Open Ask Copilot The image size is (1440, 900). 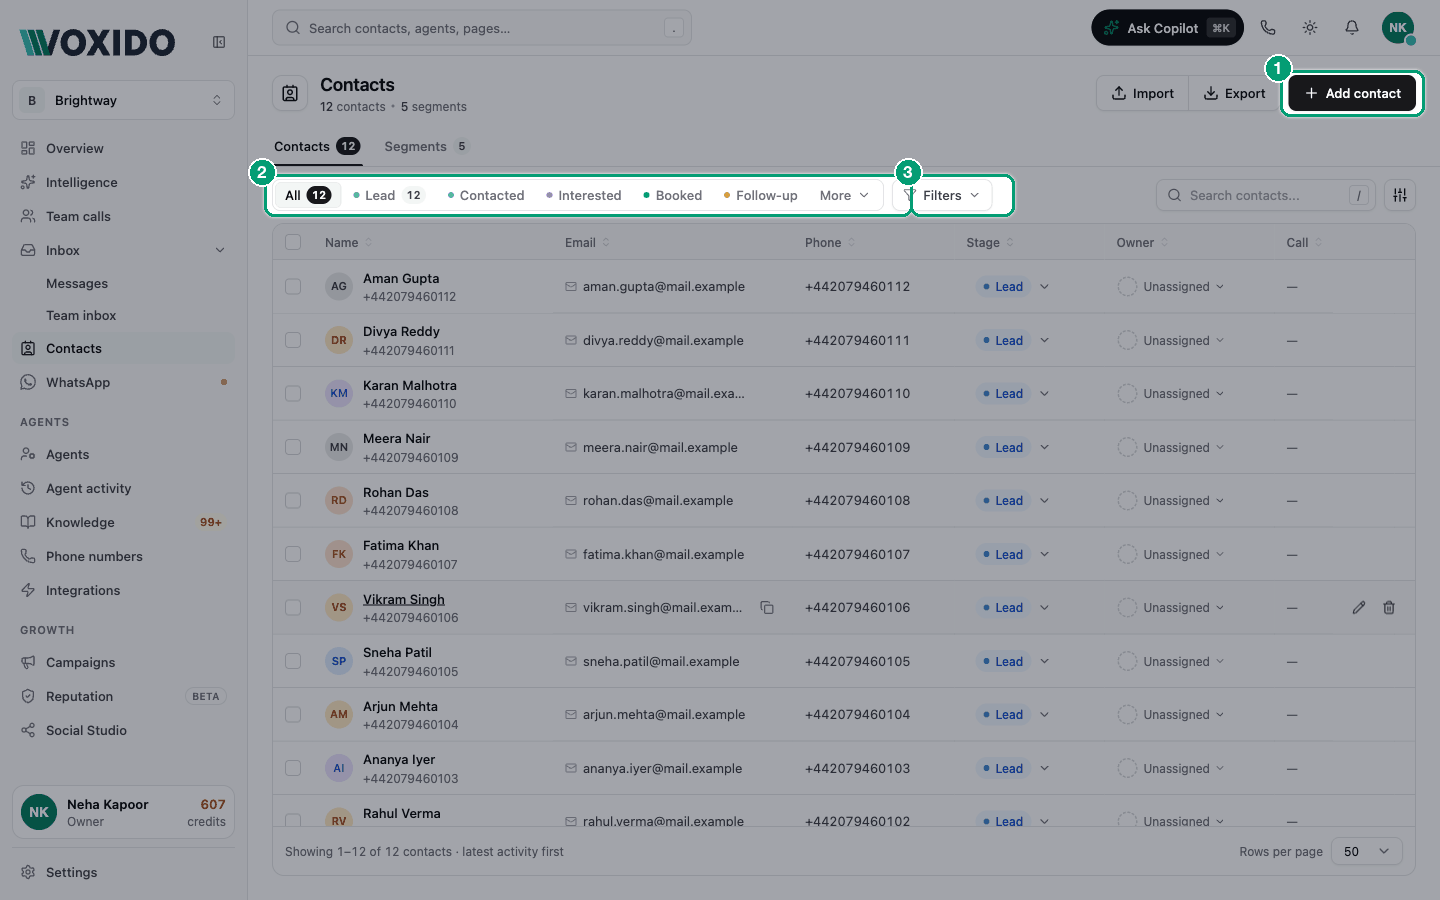click(1167, 28)
